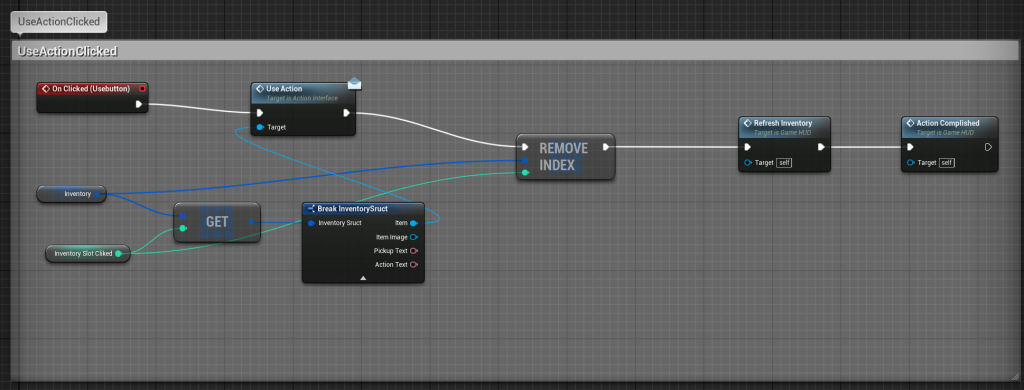Screen dimensions: 1024x390
Task: Select the UseActionClicked comment title bar
Action: point(516,51)
